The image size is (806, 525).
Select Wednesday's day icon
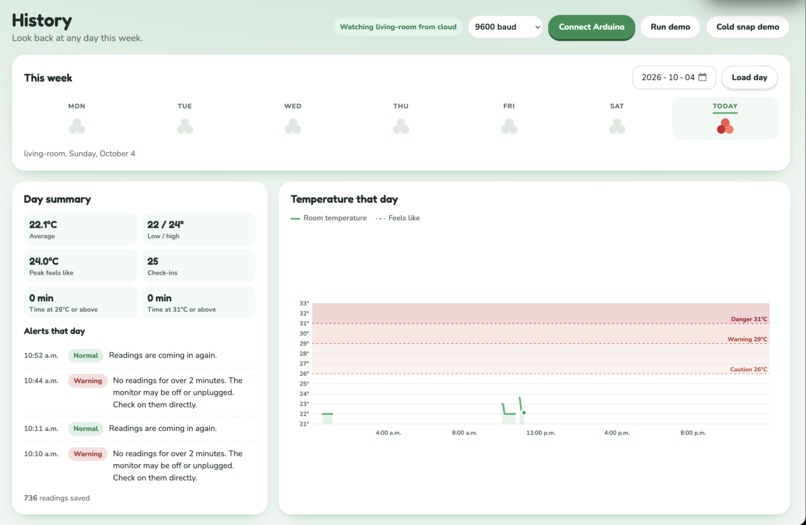(x=292, y=126)
